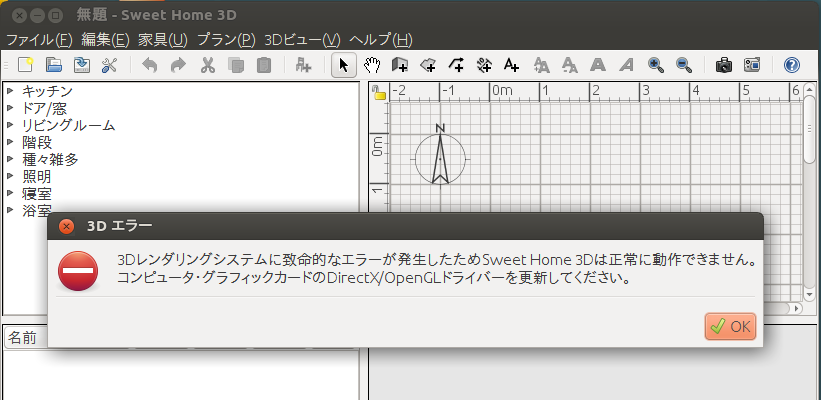Image resolution: width=821 pixels, height=400 pixels.
Task: Select the 照明 catalog label
Action: pos(37,176)
